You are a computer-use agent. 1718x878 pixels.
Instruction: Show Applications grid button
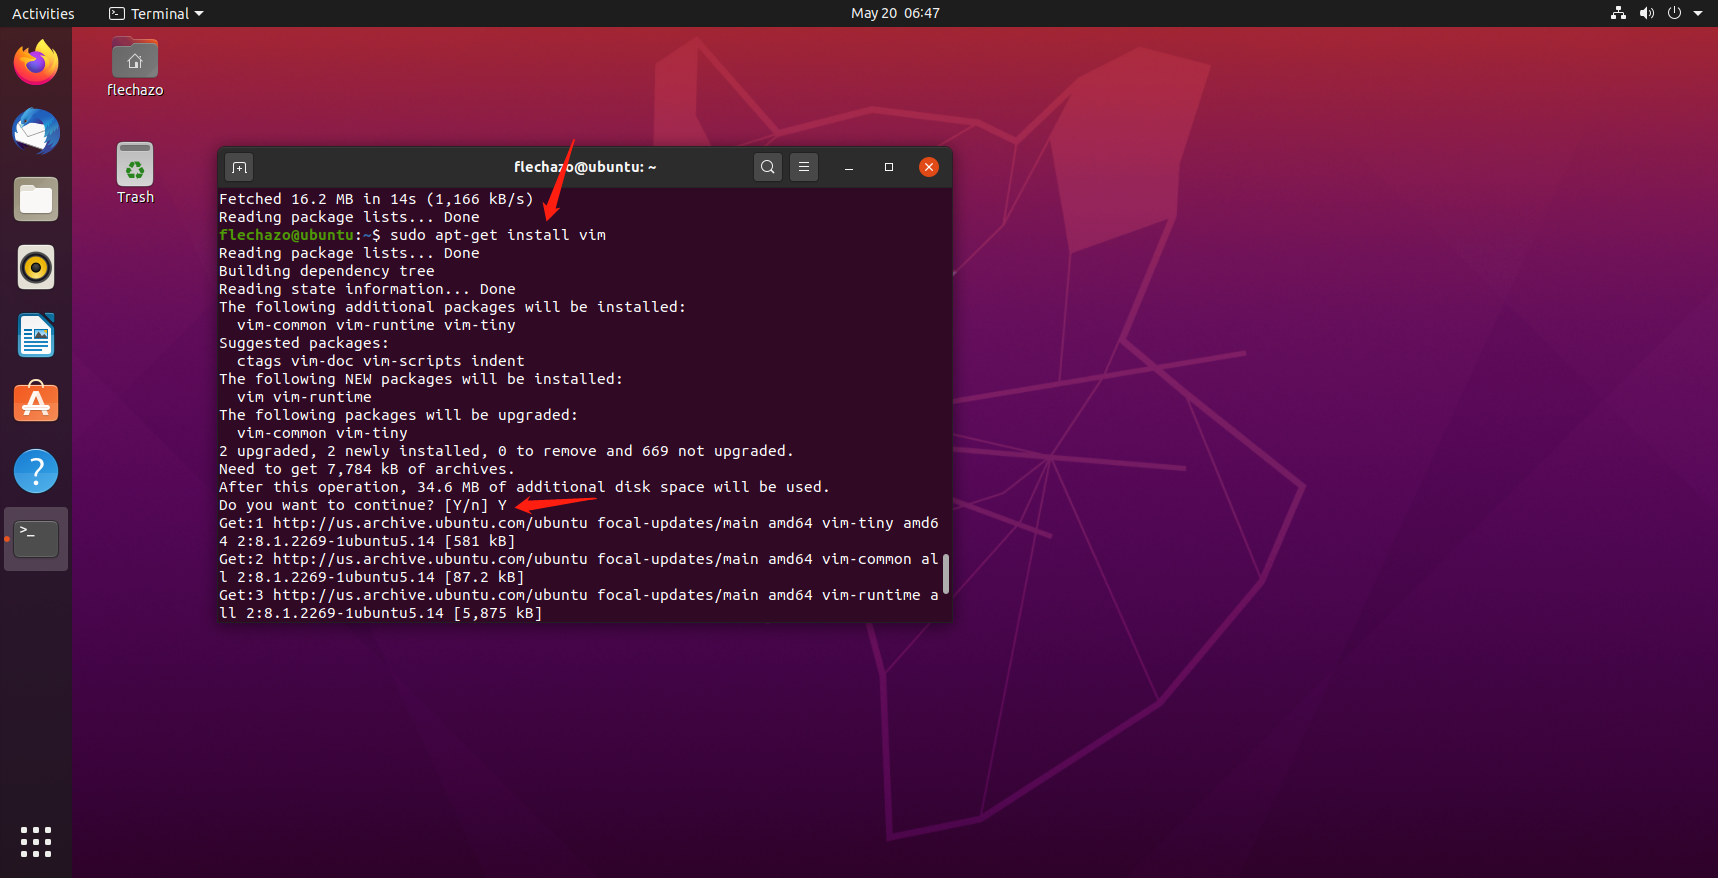(36, 842)
